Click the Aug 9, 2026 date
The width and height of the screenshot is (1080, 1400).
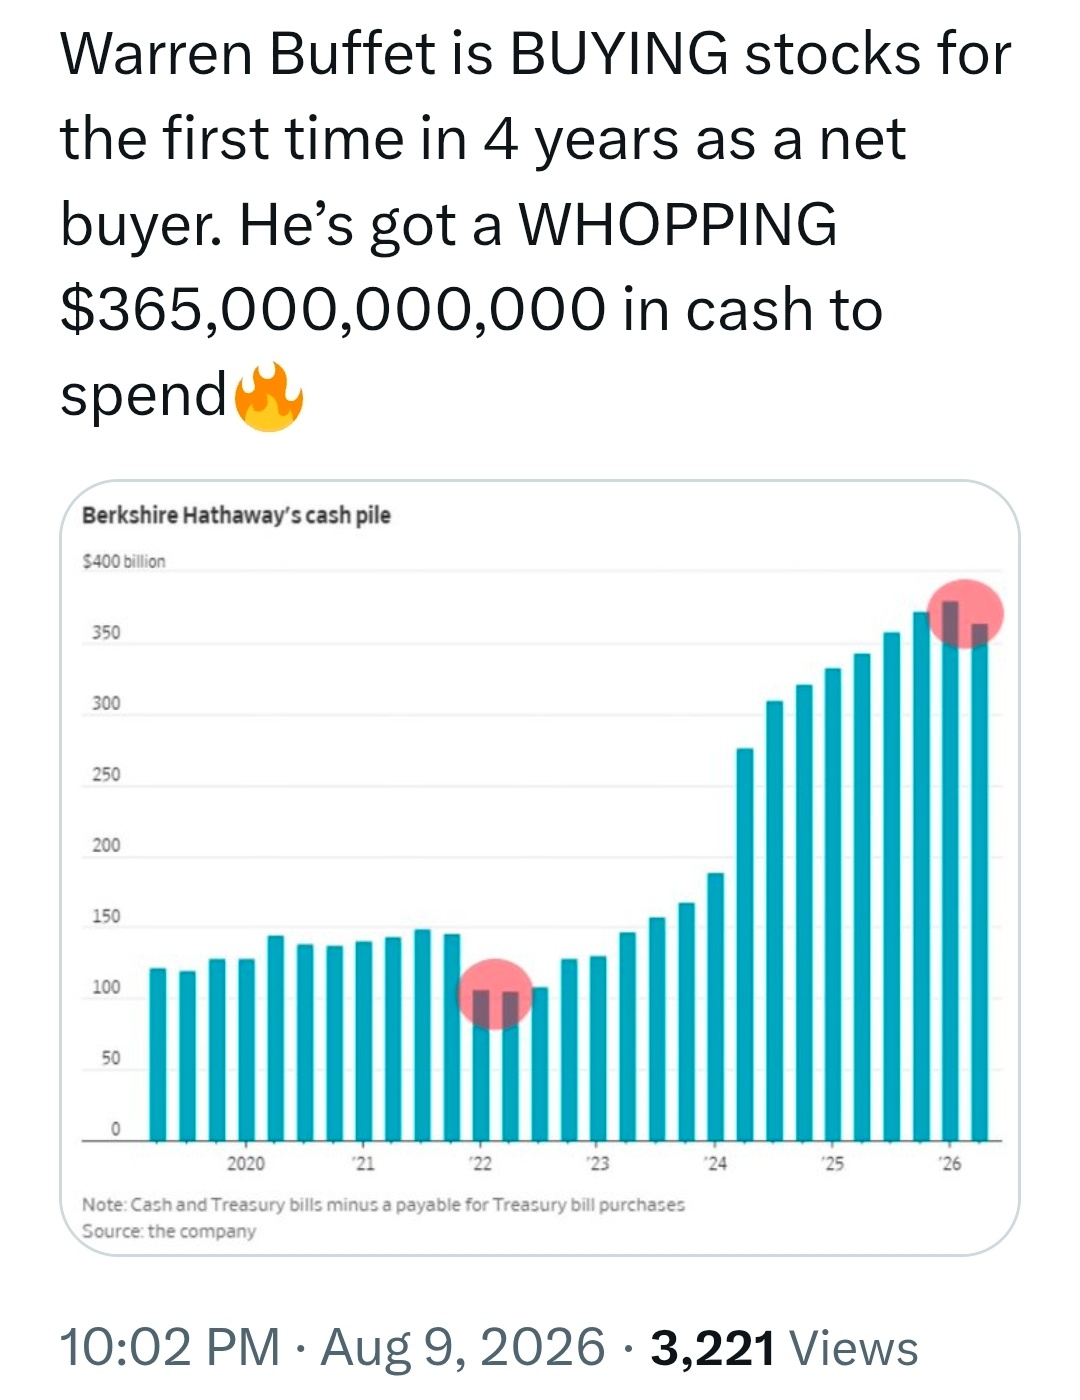(463, 1347)
